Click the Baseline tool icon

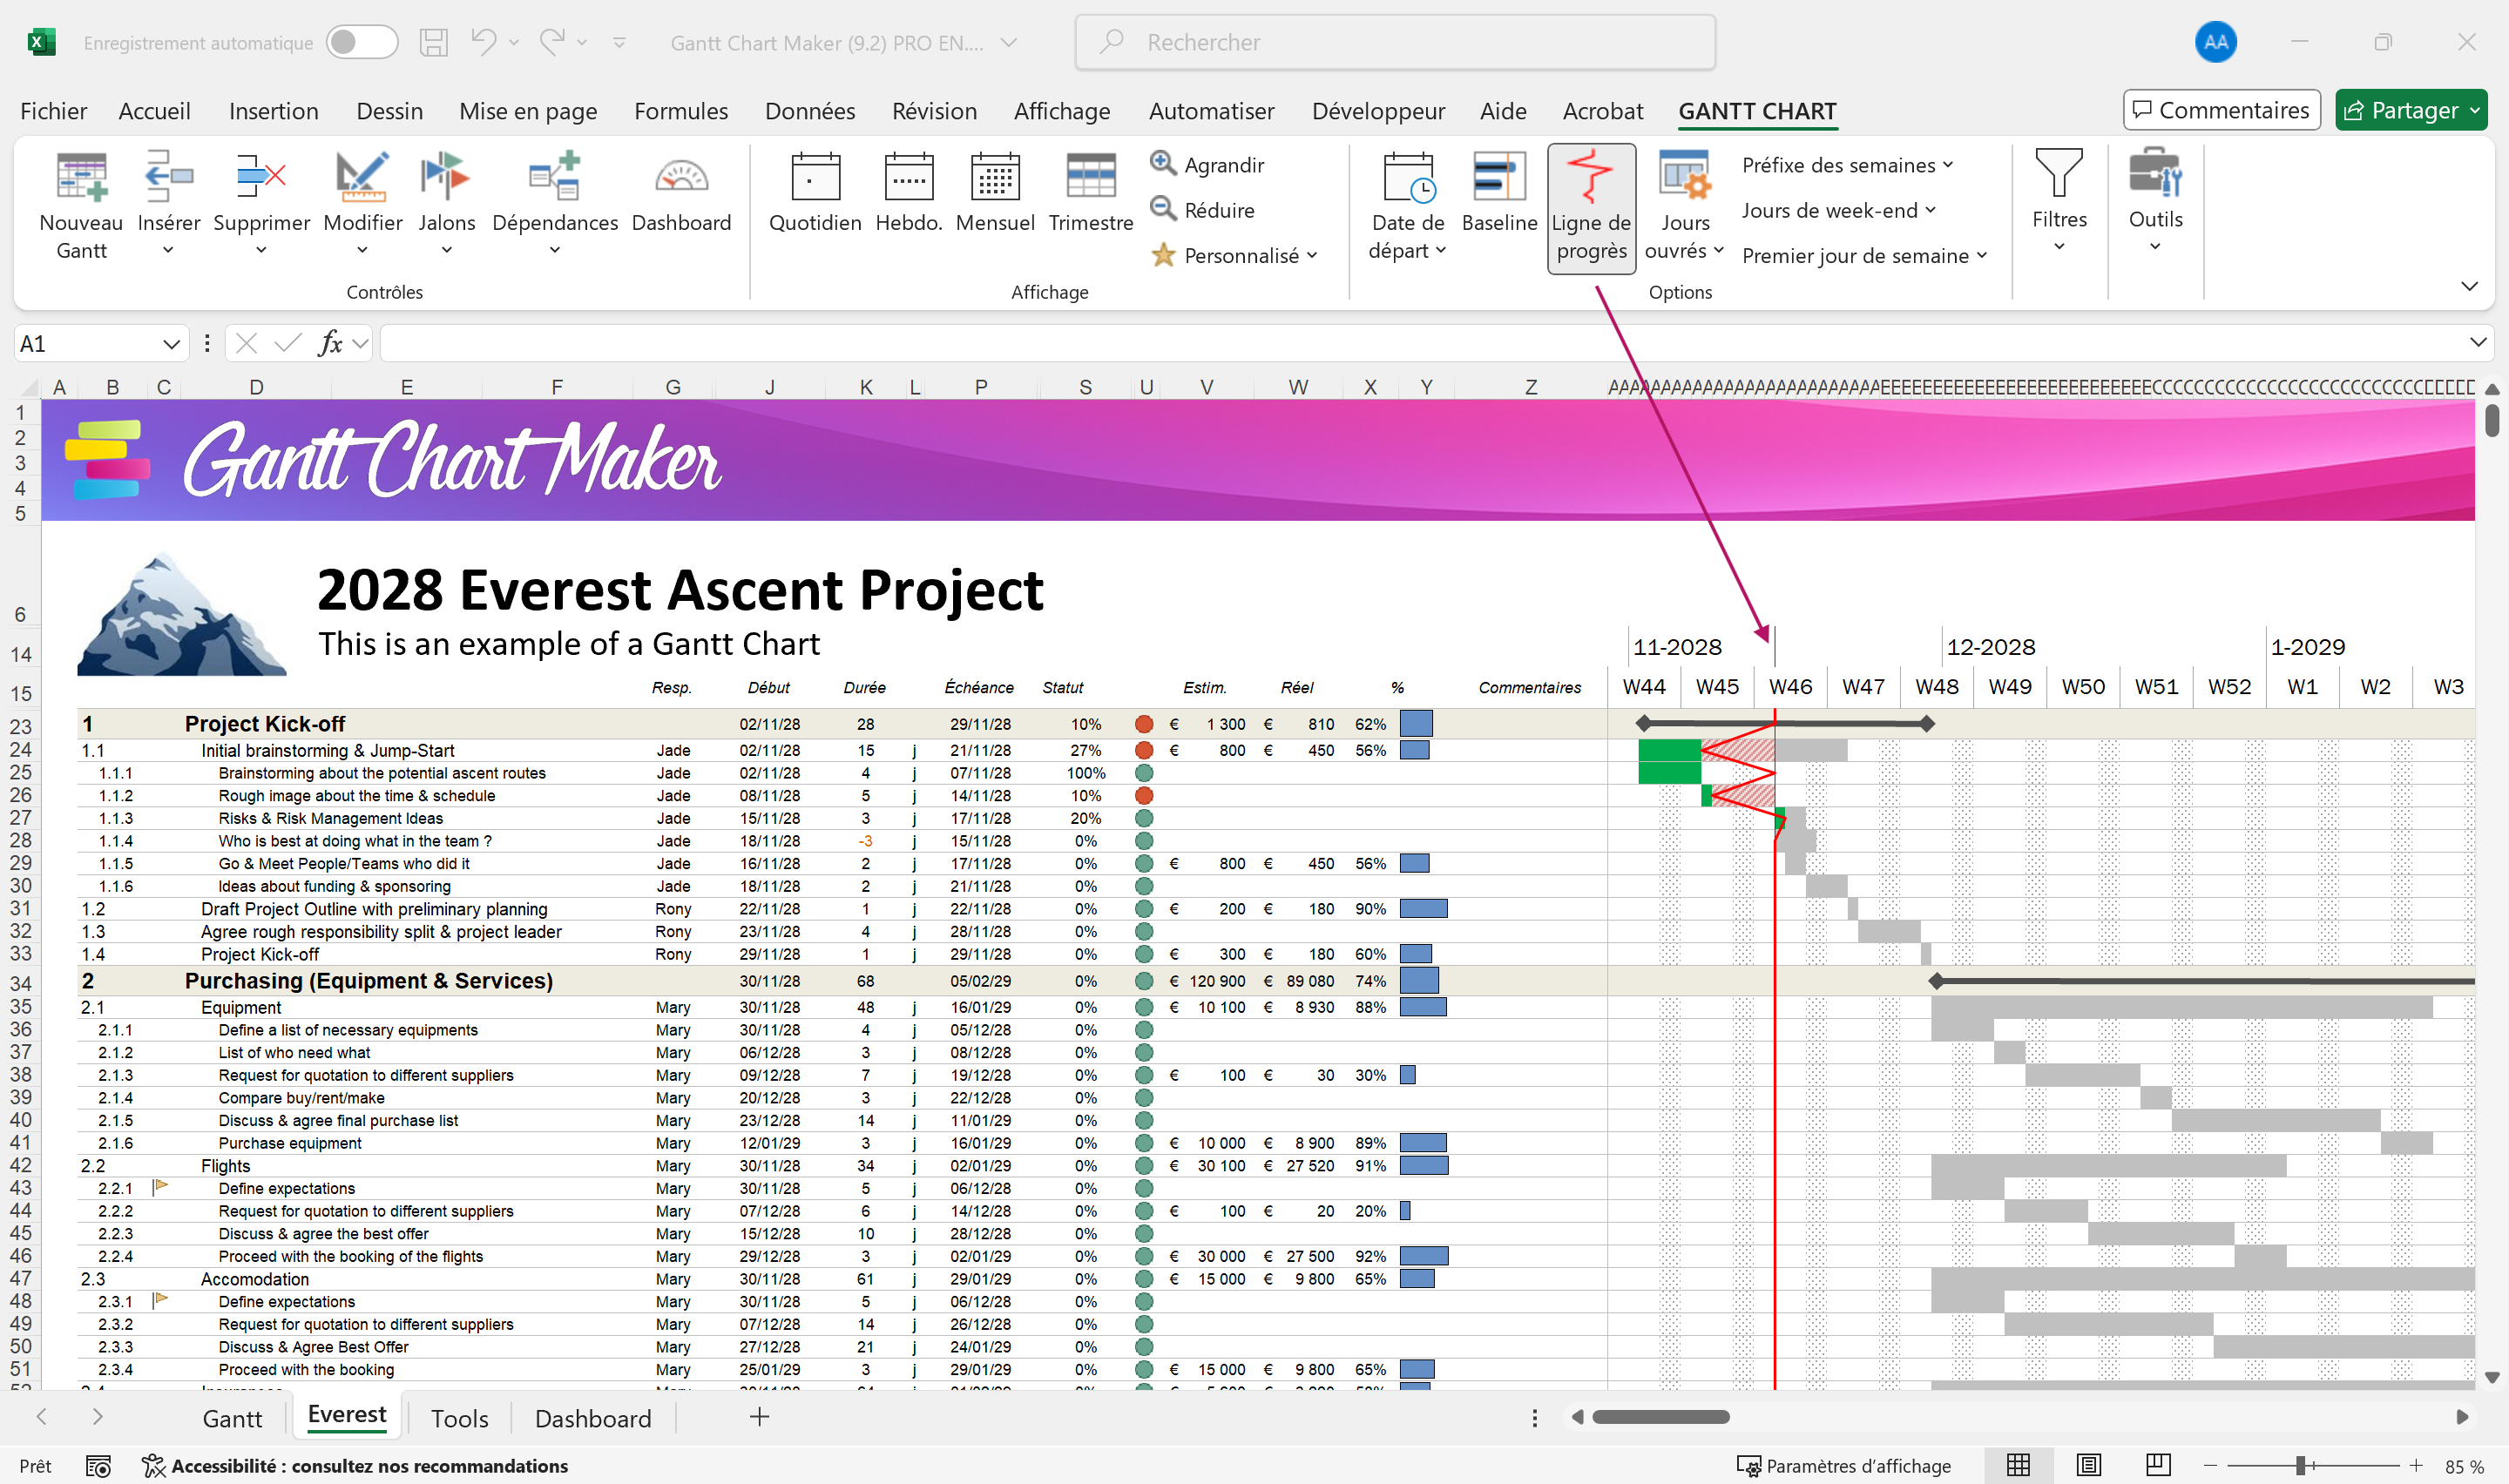[x=1498, y=178]
